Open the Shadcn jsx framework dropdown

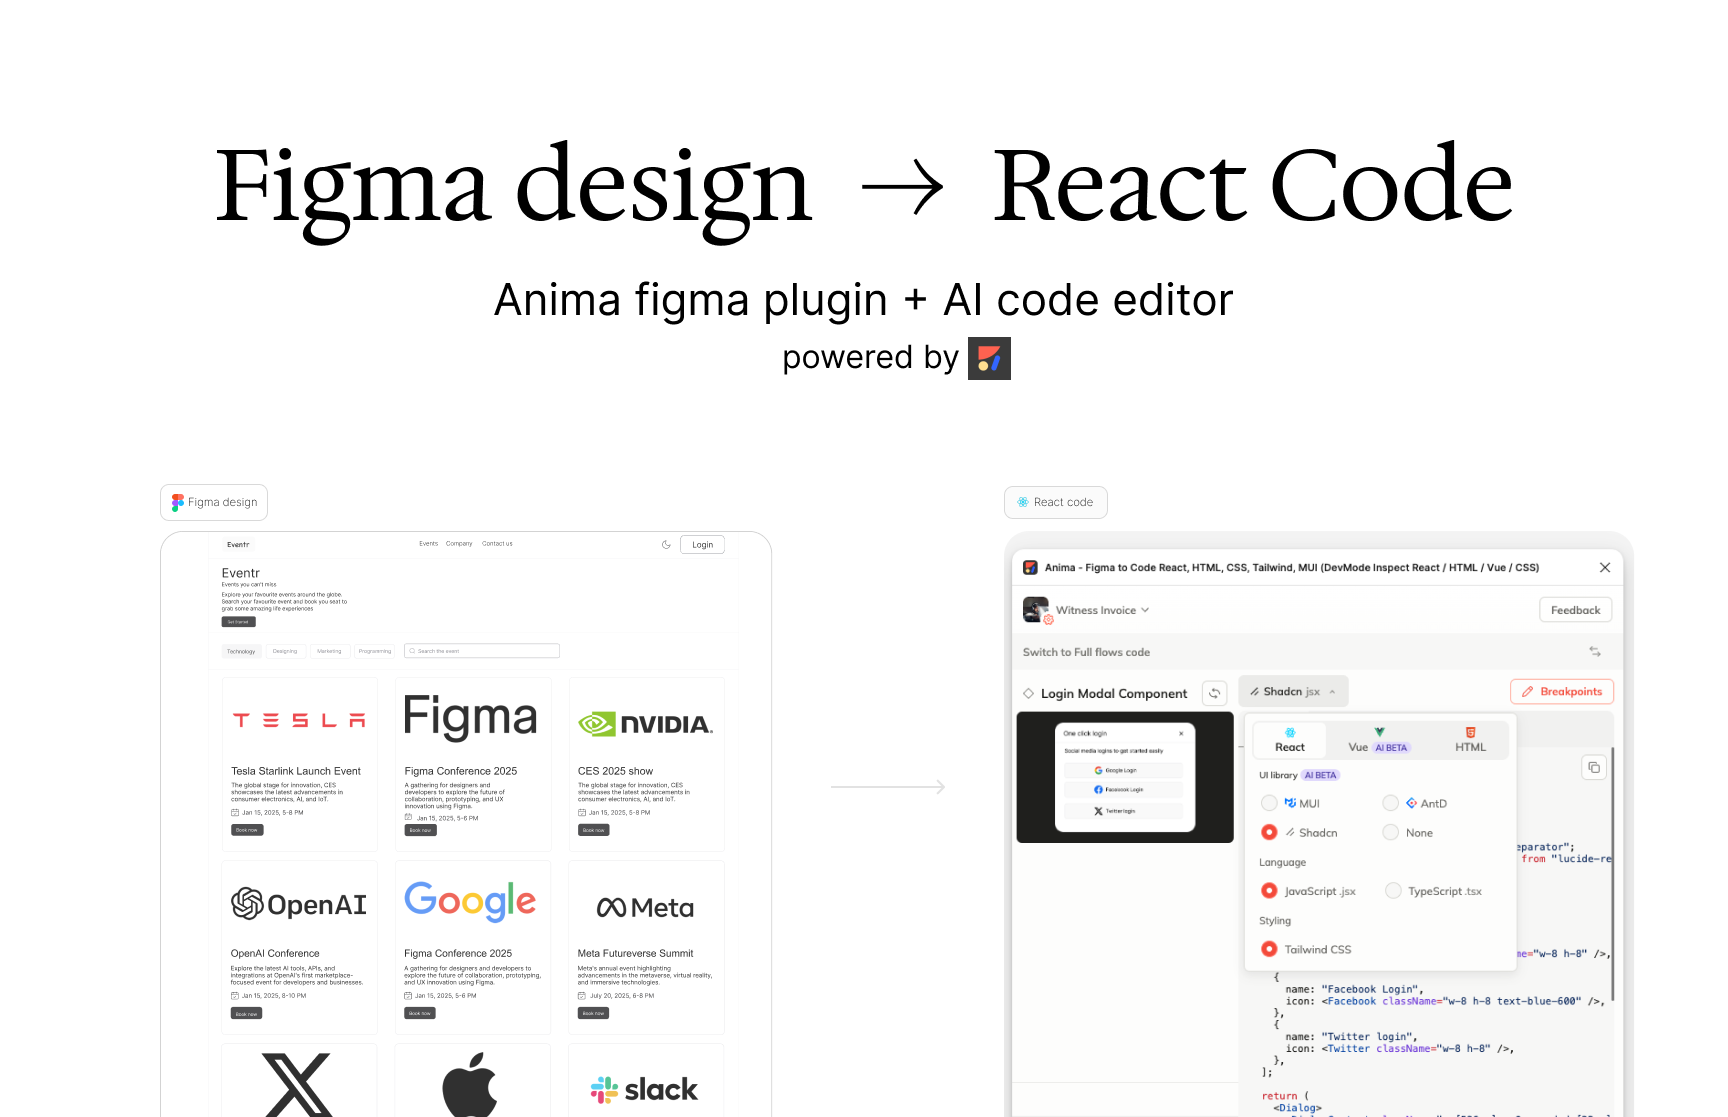1293,691
